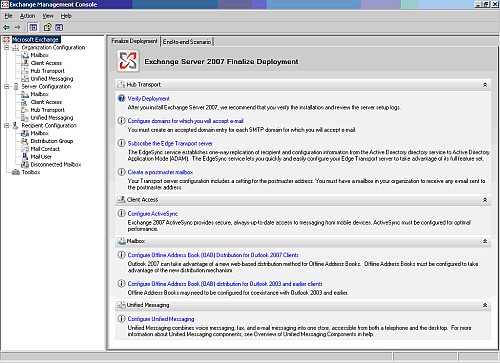This screenshot has height=363, width=500.
Task: Click the info icon beside Create a postmaster mailbox
Action: 121,172
